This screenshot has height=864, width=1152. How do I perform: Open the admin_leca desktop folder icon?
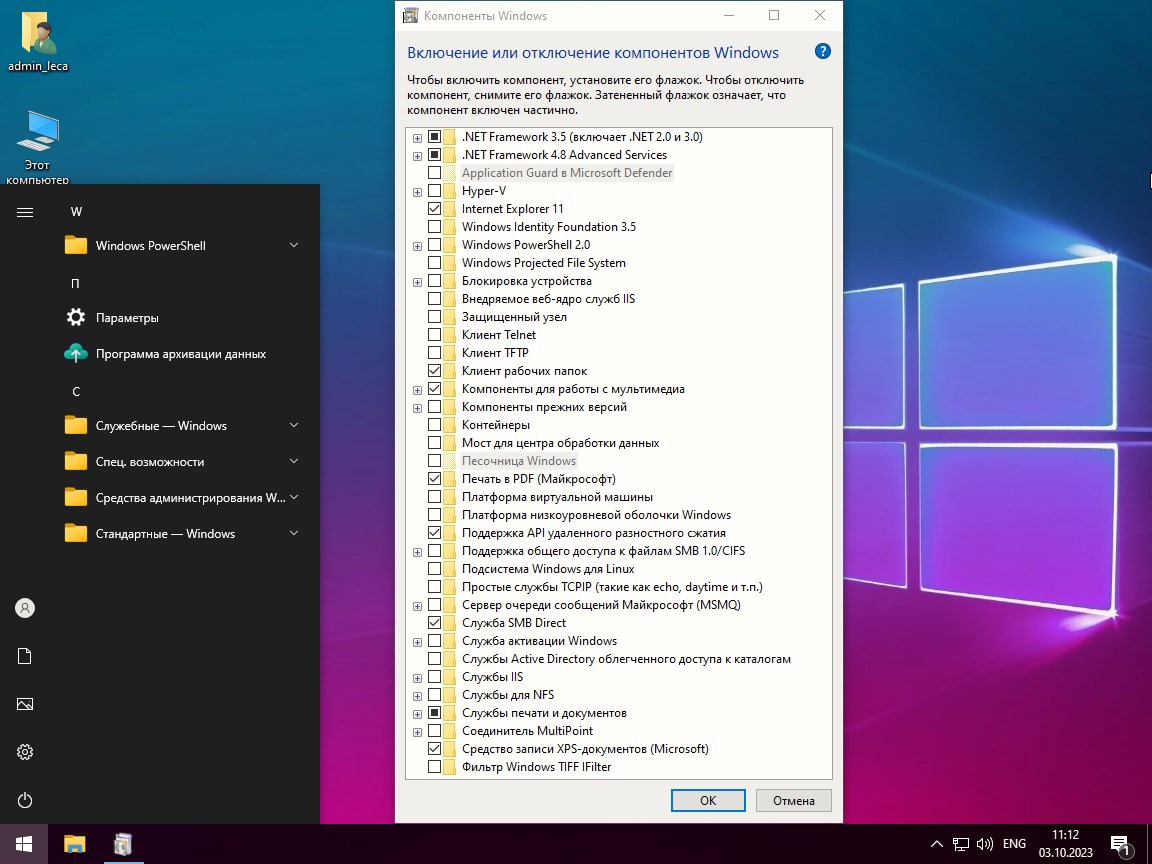point(38,35)
